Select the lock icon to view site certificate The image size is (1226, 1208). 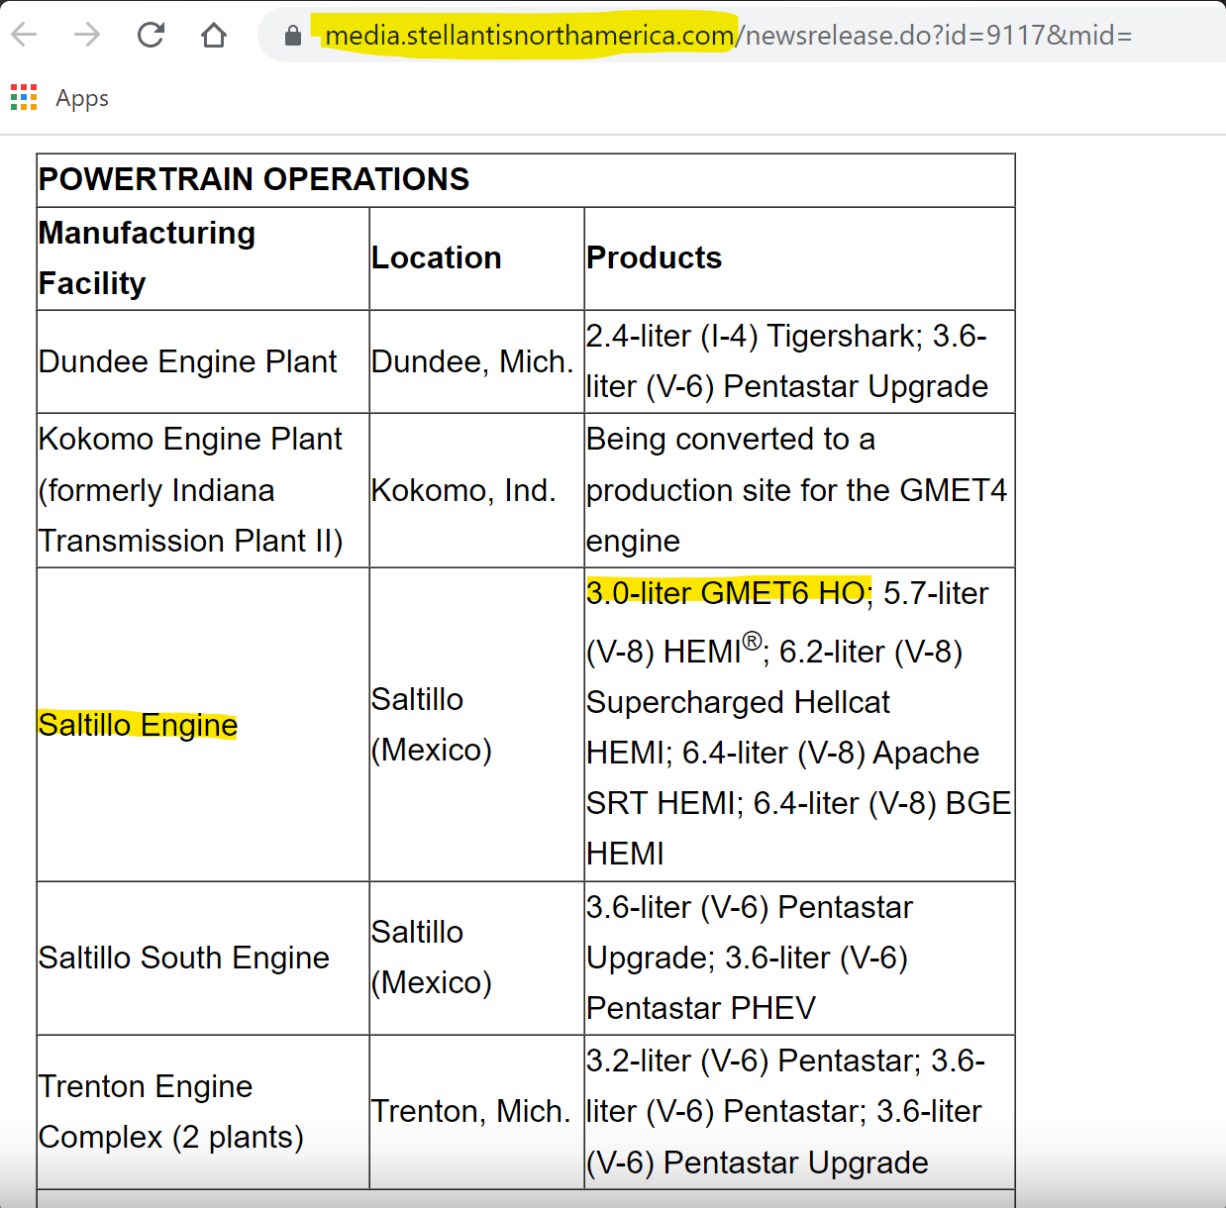coord(291,35)
